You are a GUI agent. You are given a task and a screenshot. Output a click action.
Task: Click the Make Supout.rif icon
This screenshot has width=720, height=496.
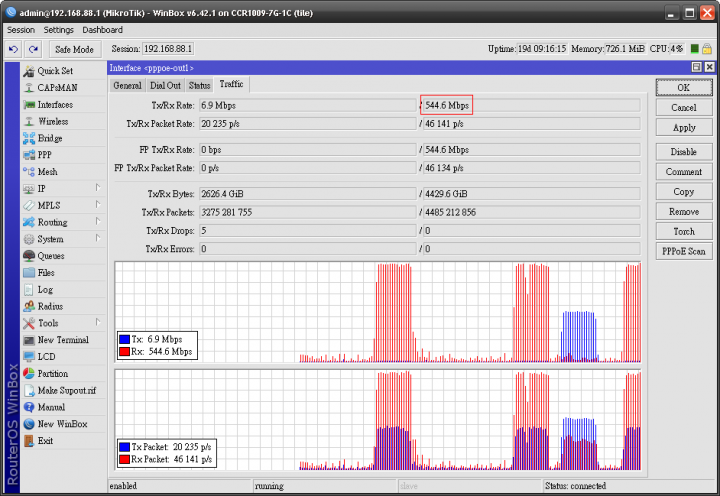pyautogui.click(x=29, y=390)
